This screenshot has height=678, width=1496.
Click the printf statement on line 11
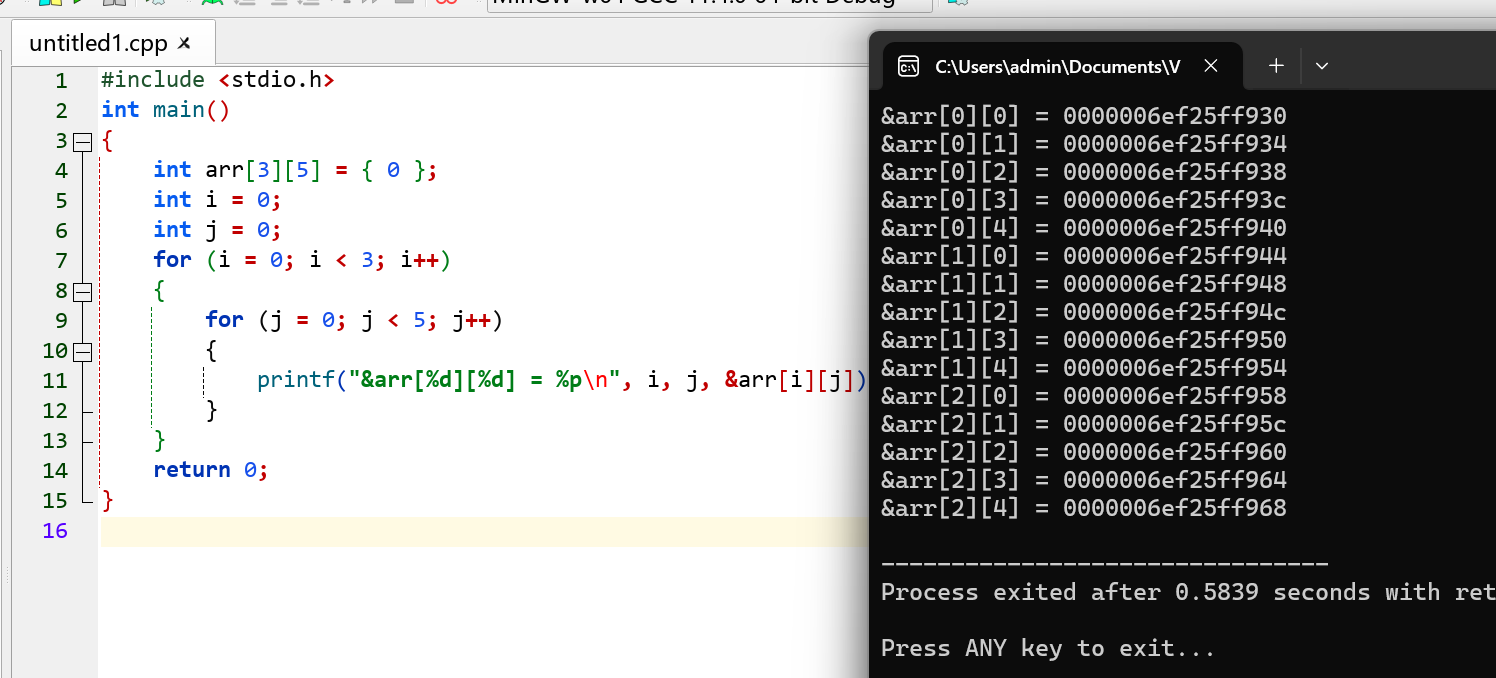point(561,380)
